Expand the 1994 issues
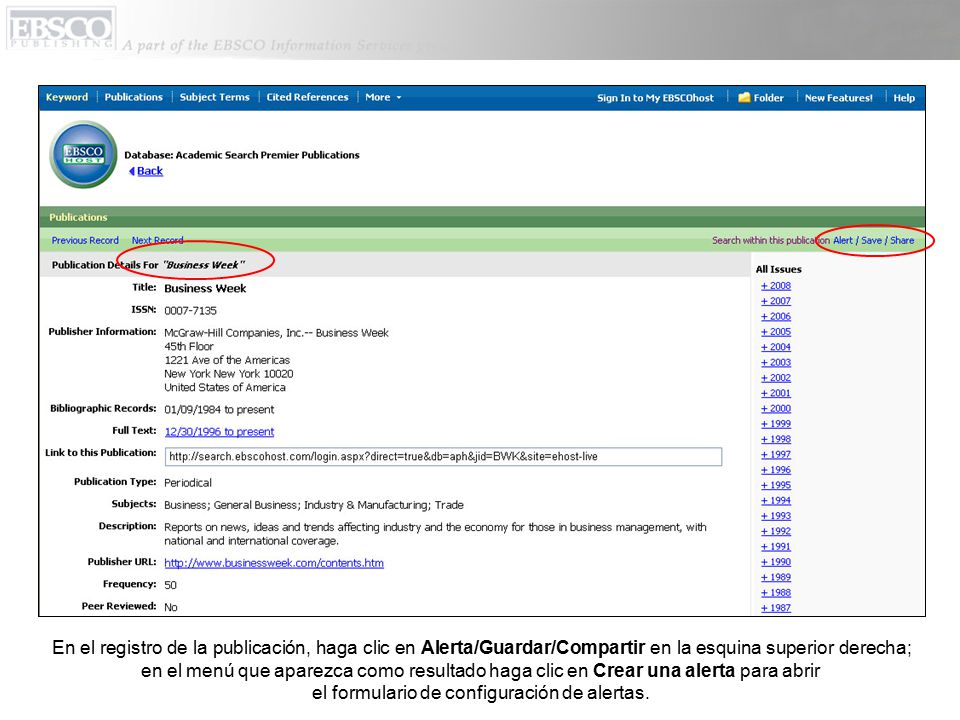This screenshot has width=960, height=720. (776, 500)
